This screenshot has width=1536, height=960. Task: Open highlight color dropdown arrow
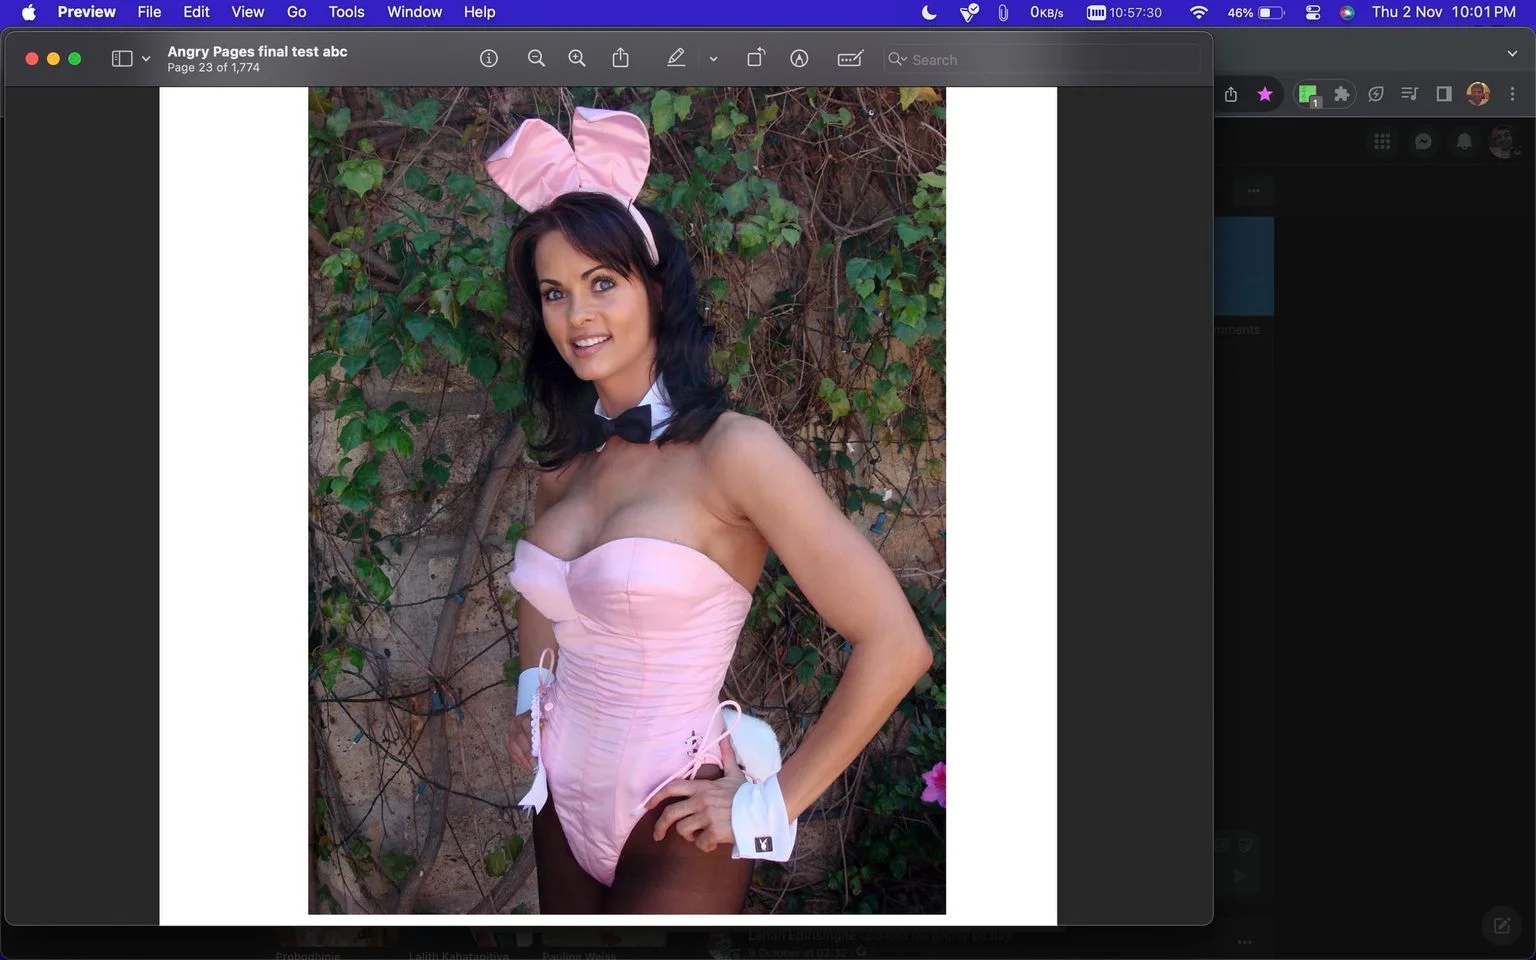(713, 59)
